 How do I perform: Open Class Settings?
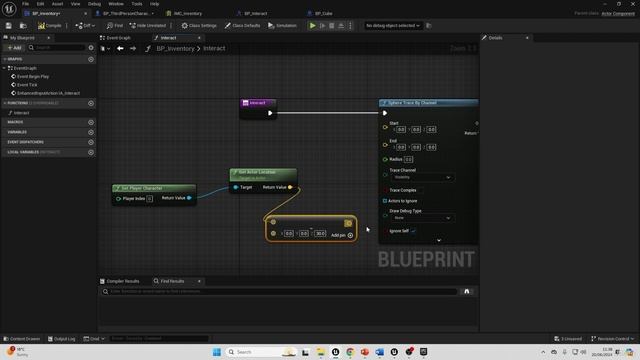click(x=199, y=25)
